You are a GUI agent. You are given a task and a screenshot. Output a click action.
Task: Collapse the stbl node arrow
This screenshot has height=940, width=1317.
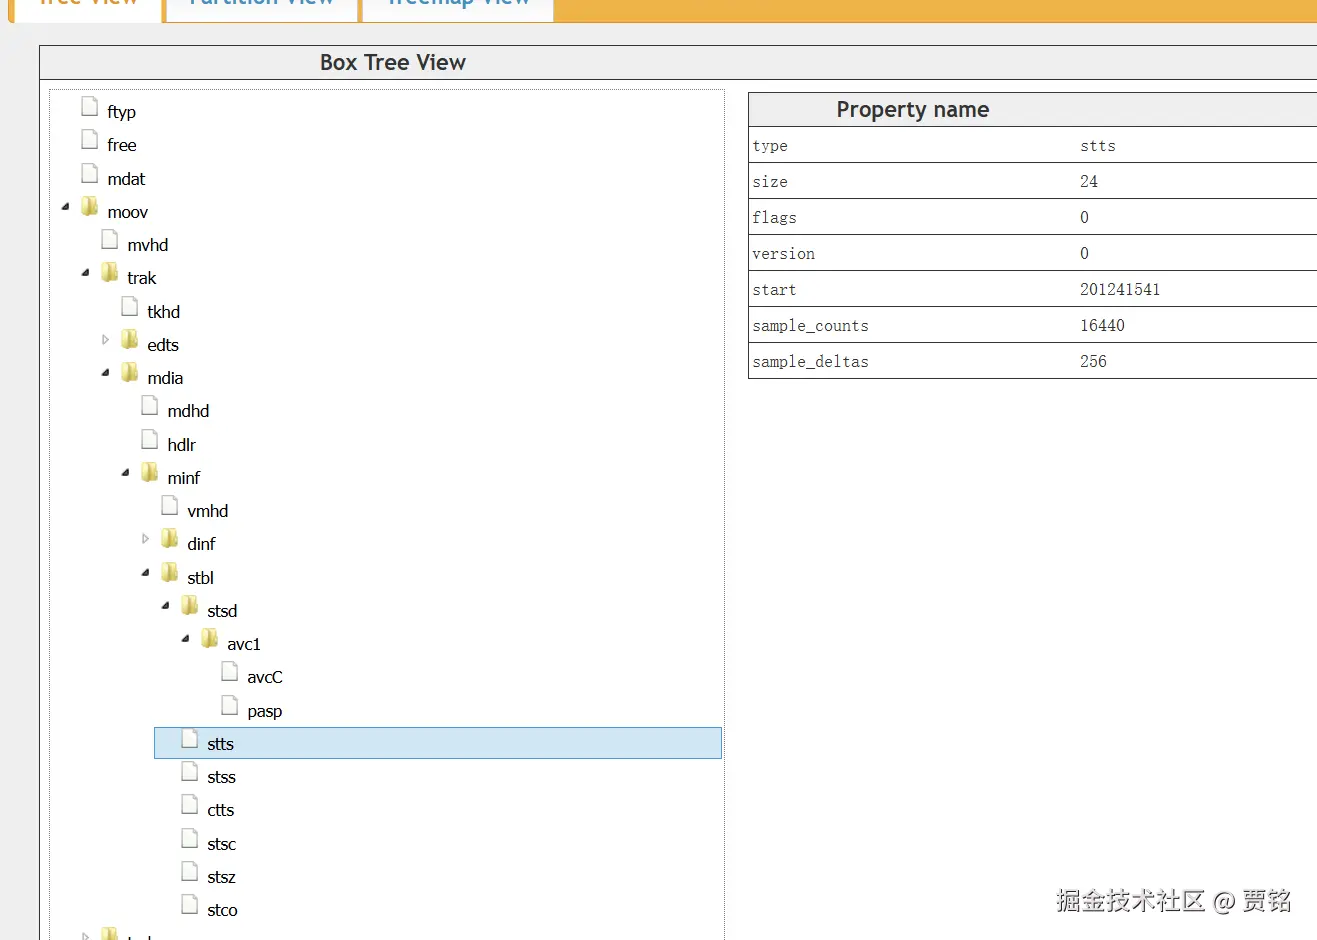click(146, 573)
